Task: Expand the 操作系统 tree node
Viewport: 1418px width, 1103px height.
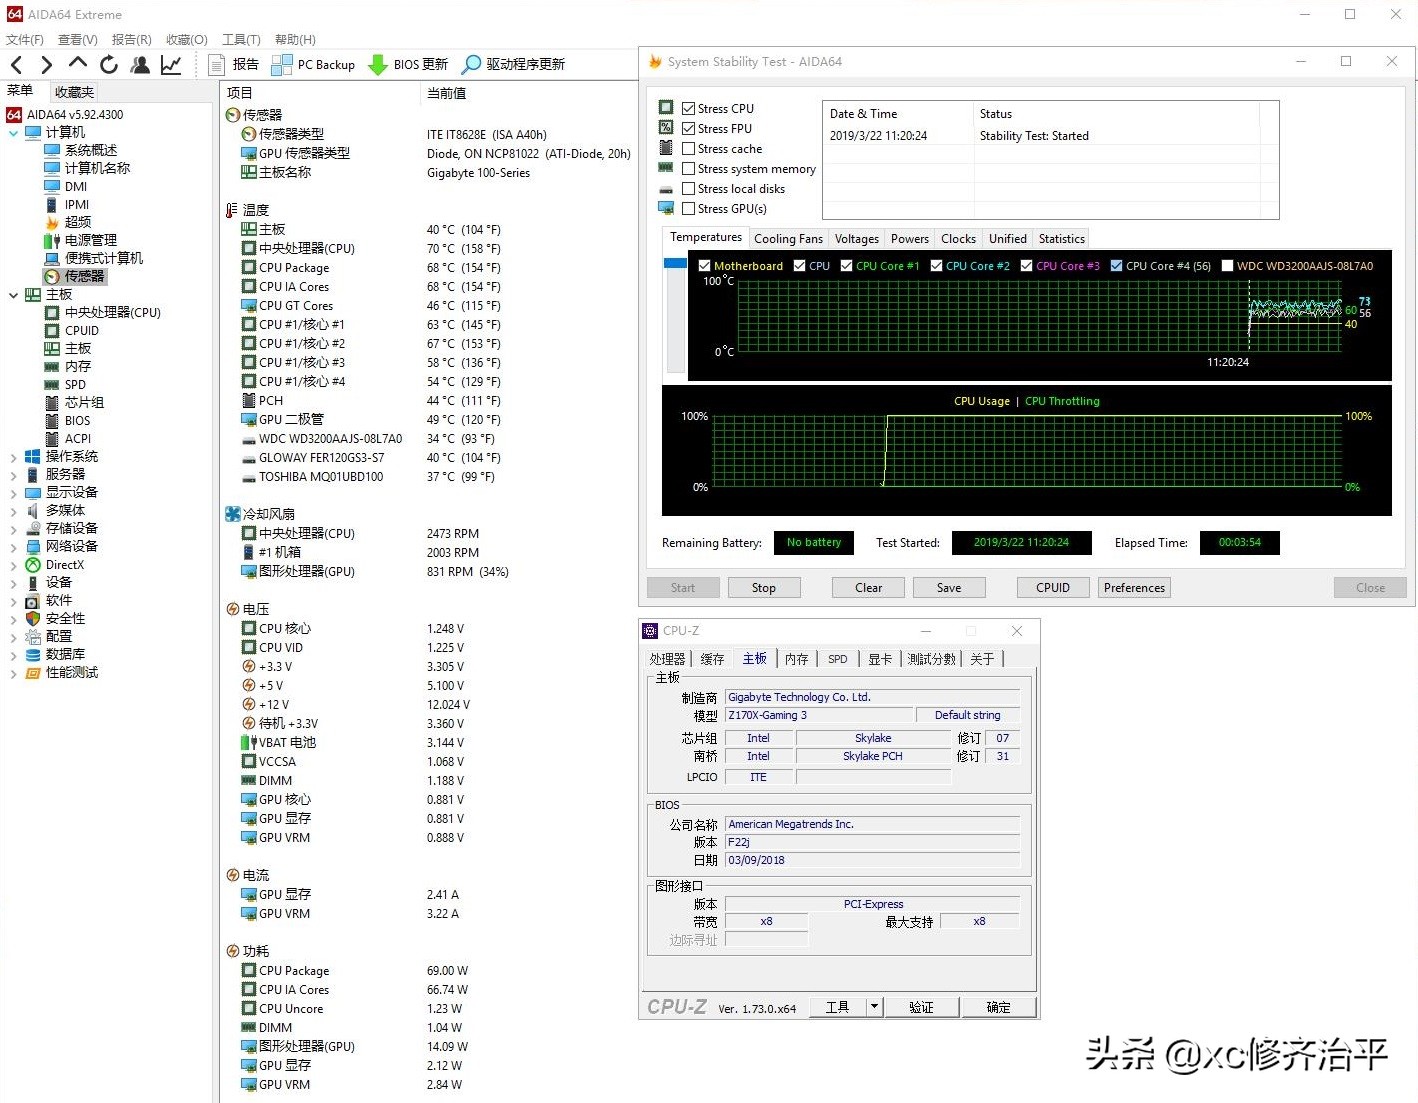Action: (x=13, y=456)
